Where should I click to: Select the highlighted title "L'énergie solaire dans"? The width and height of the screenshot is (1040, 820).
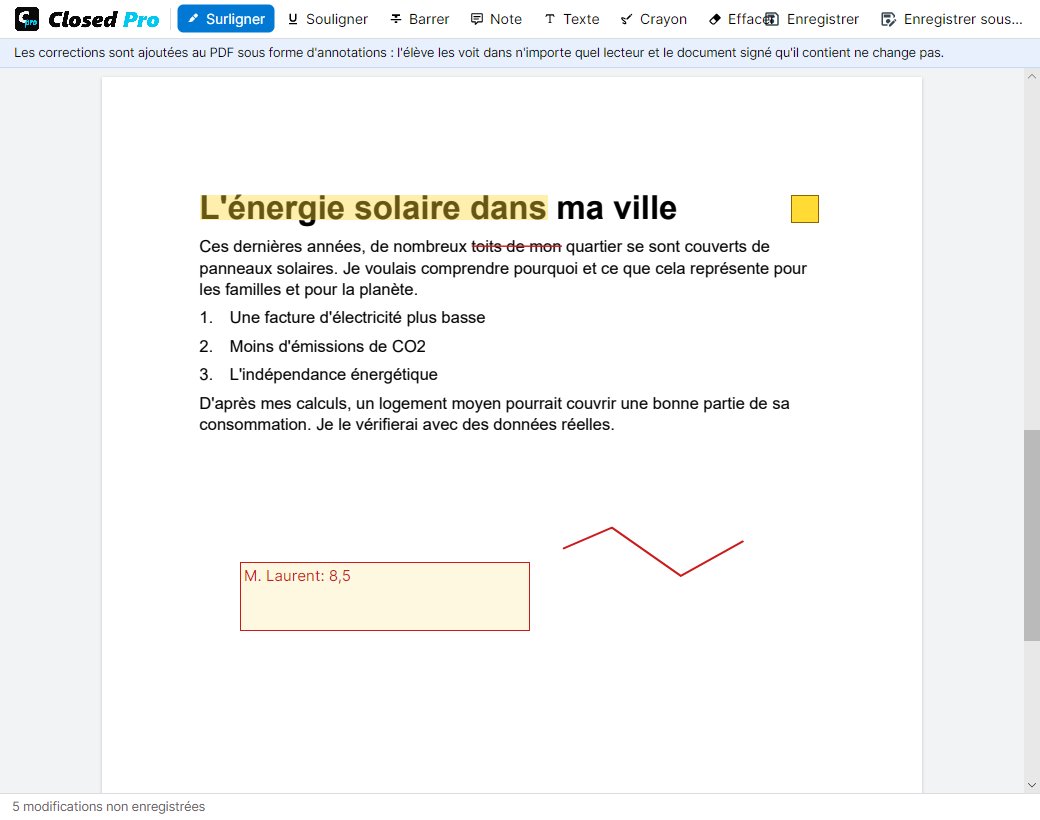click(373, 208)
